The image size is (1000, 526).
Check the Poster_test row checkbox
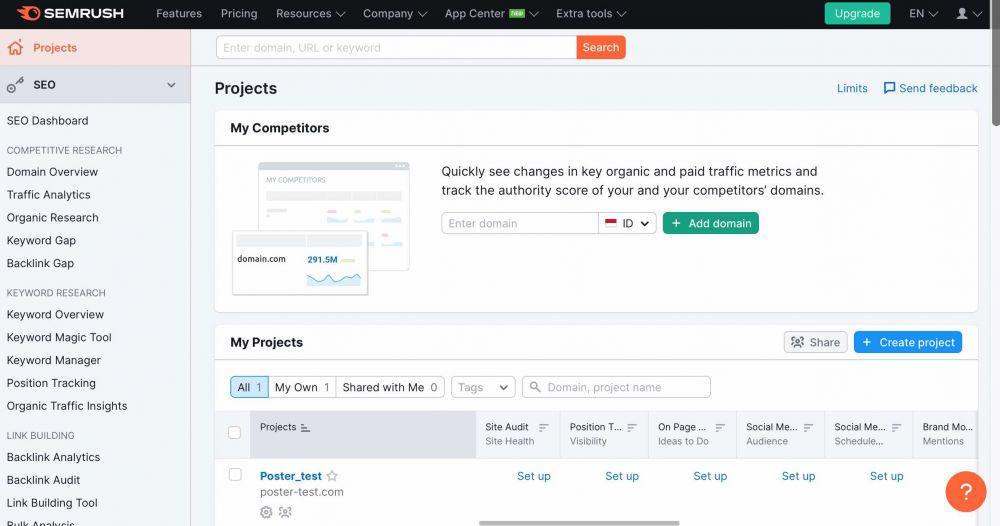pyautogui.click(x=235, y=474)
